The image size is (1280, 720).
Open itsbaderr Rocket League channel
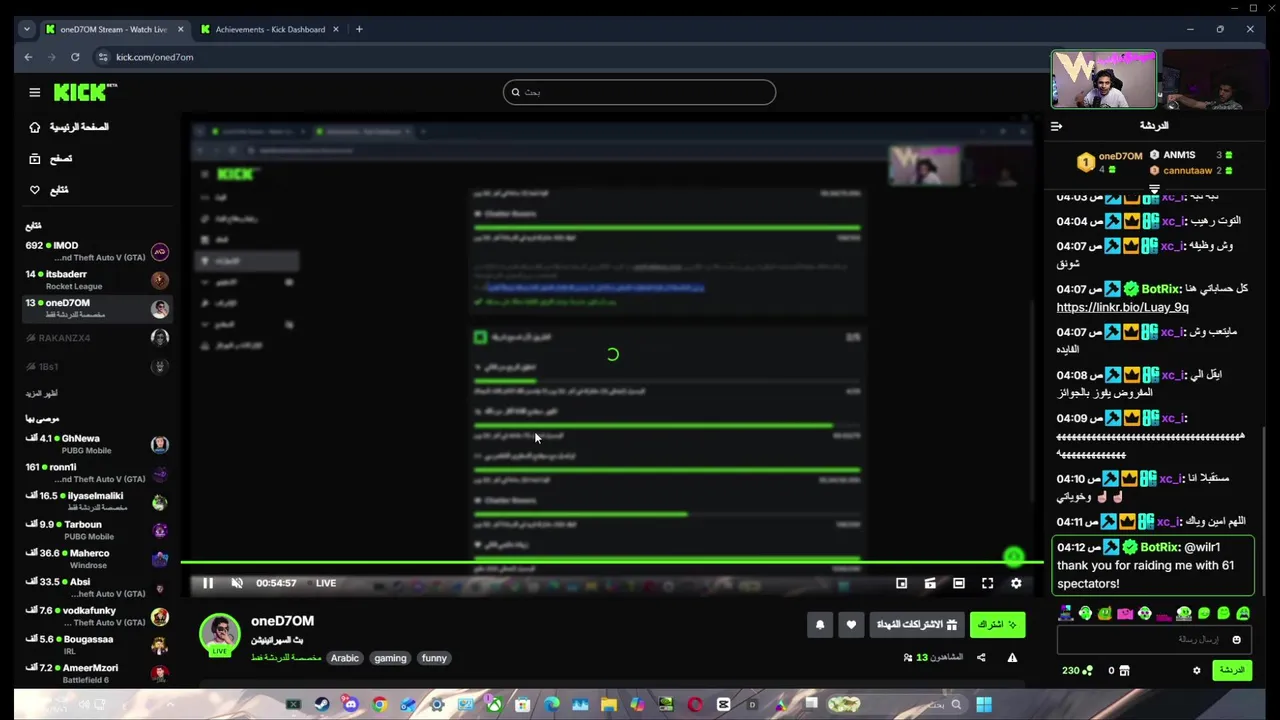click(97, 280)
